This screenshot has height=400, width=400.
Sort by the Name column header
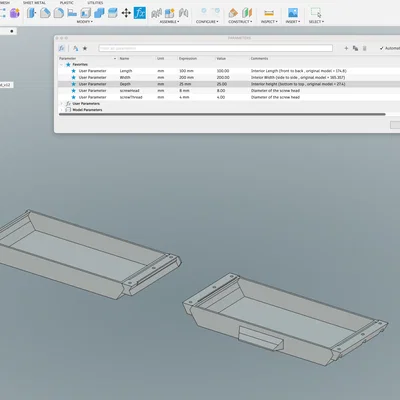[124, 59]
